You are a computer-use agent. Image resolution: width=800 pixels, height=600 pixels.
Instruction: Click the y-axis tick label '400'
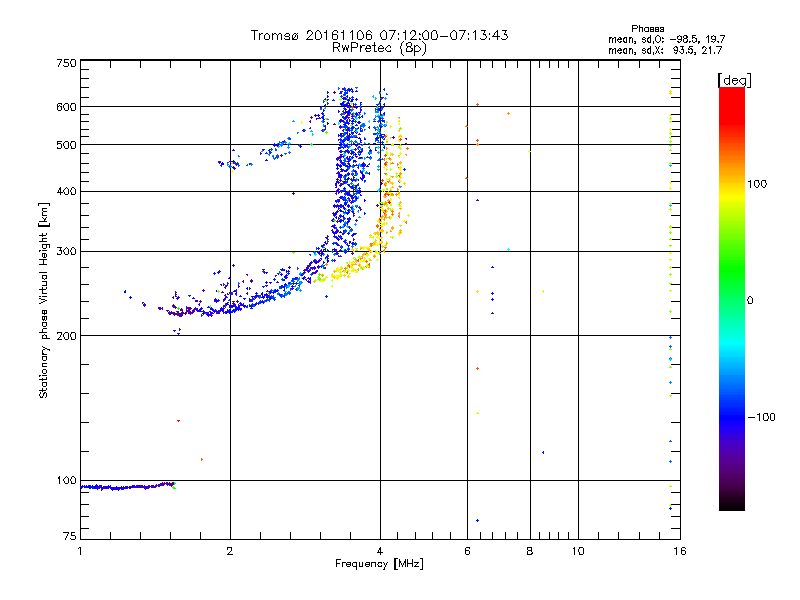(x=66, y=191)
